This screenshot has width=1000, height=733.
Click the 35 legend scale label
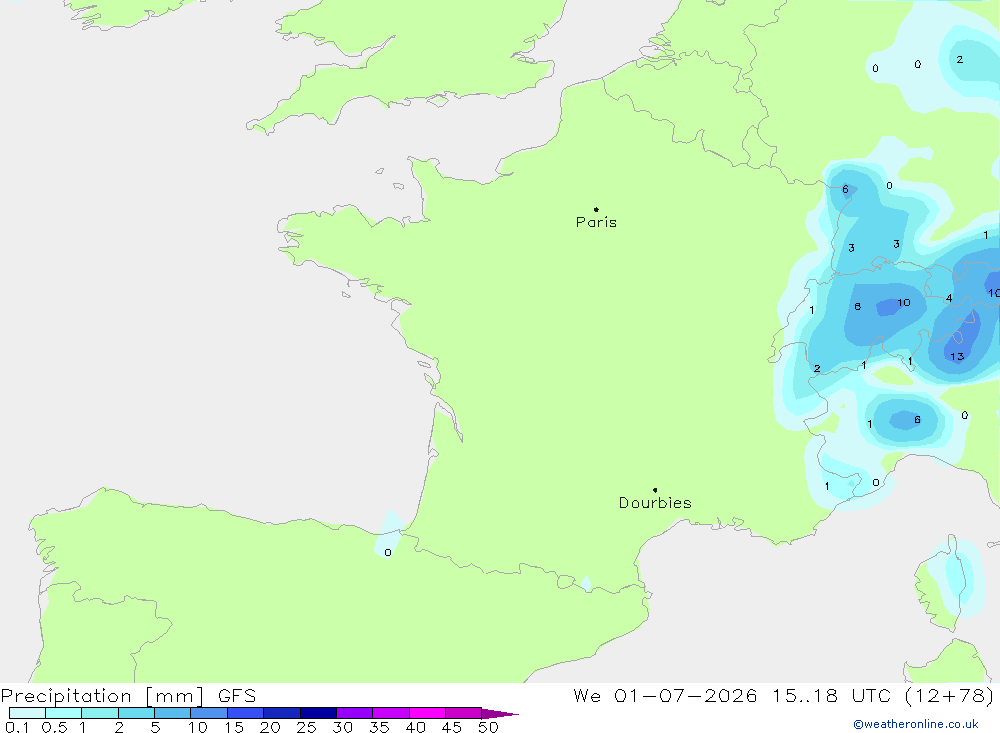click(379, 727)
